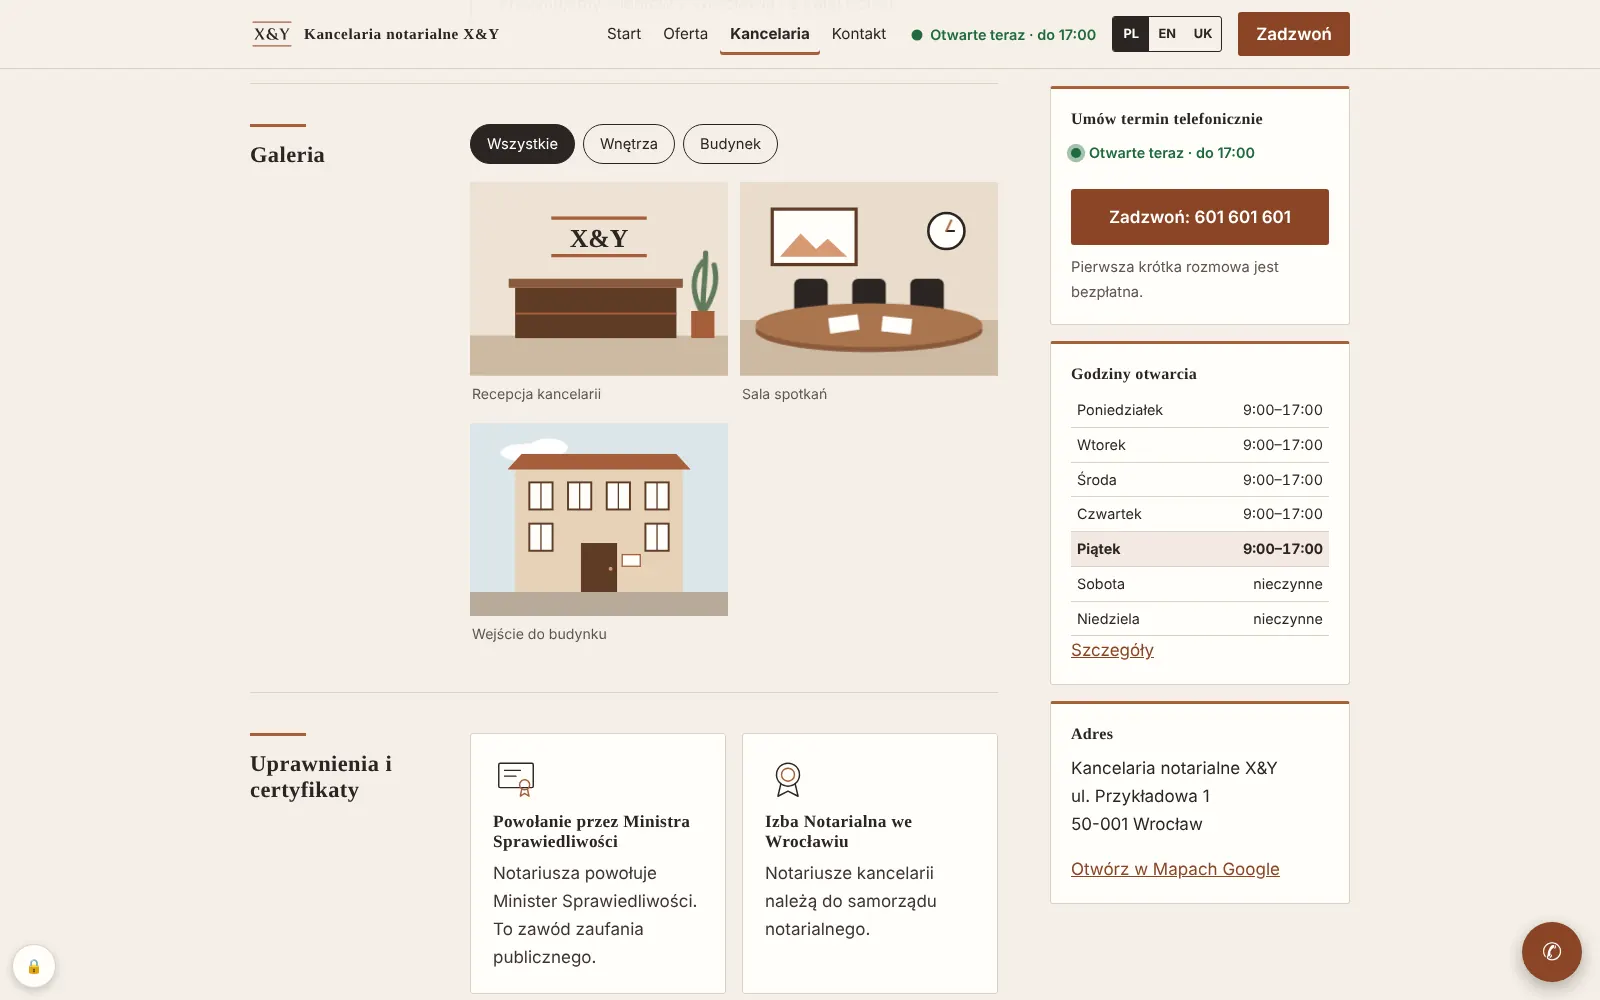Switch language to PL
Screen dimensions: 1600x1000
point(1131,34)
